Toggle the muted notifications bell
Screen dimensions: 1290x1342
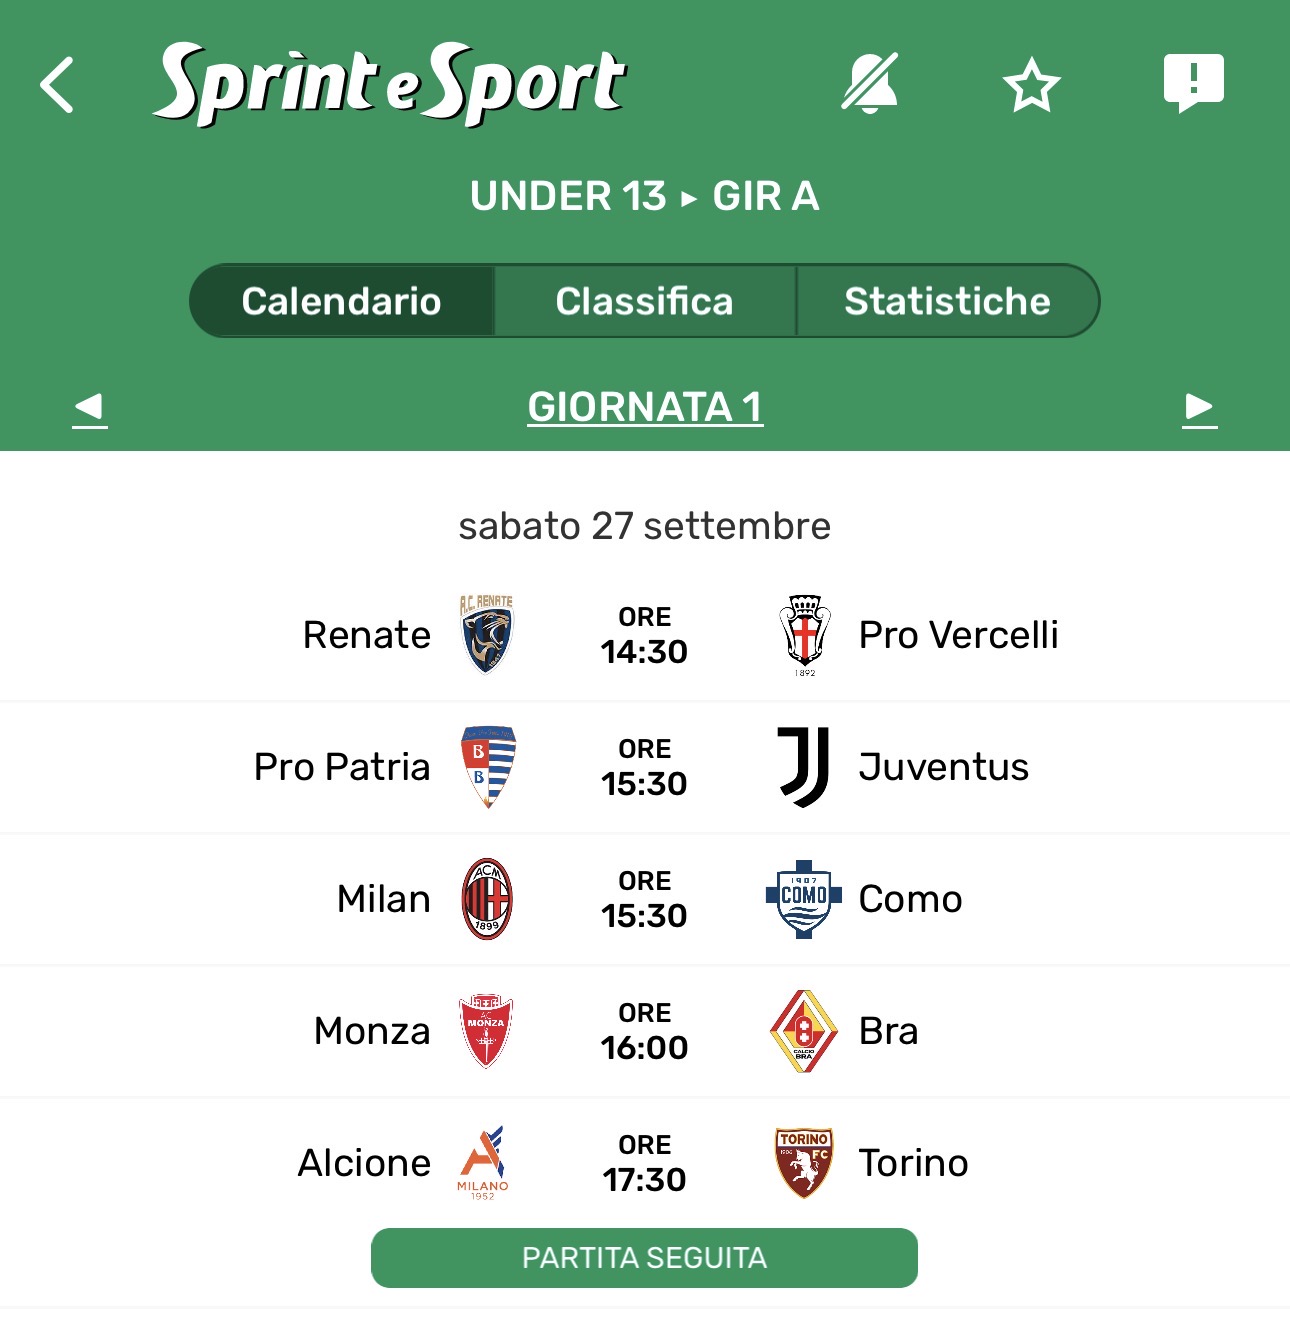coord(869,83)
